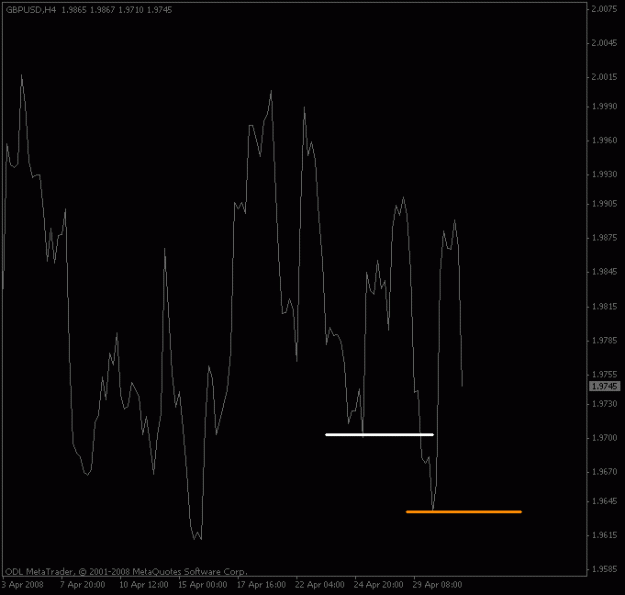This screenshot has height=595, width=625.
Task: Click the price scale value 1.9990
Action: pos(604,106)
